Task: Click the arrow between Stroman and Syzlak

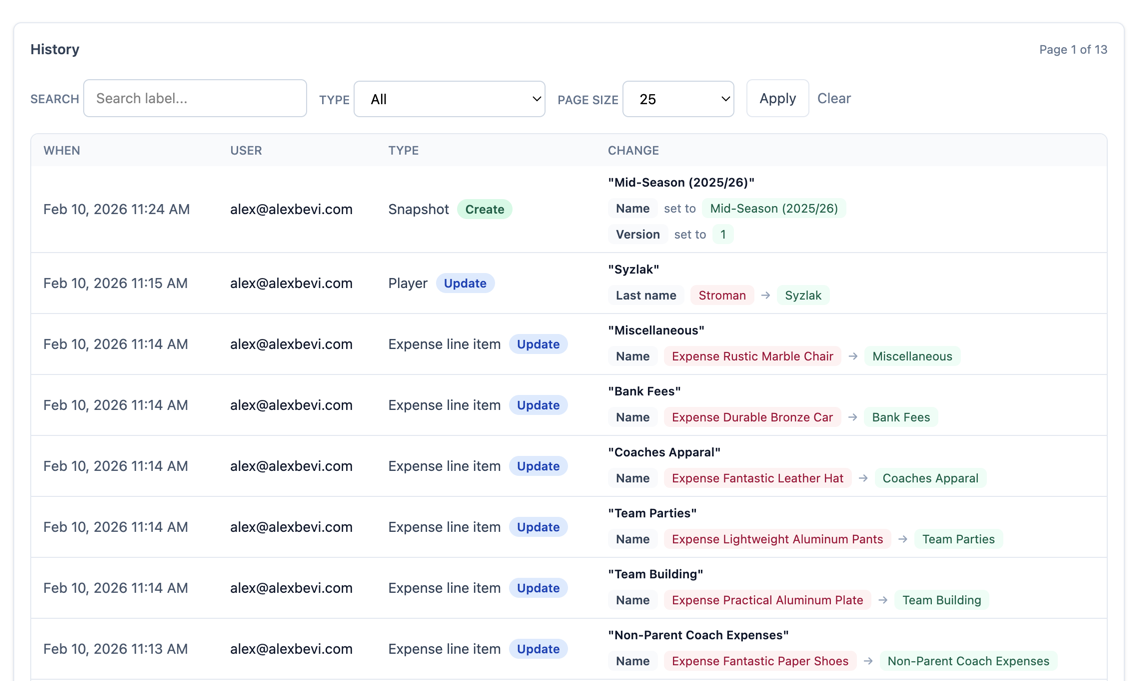Action: point(765,296)
